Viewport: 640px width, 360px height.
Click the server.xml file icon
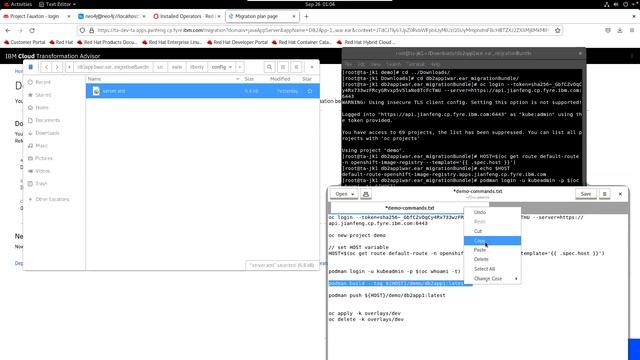(x=96, y=91)
